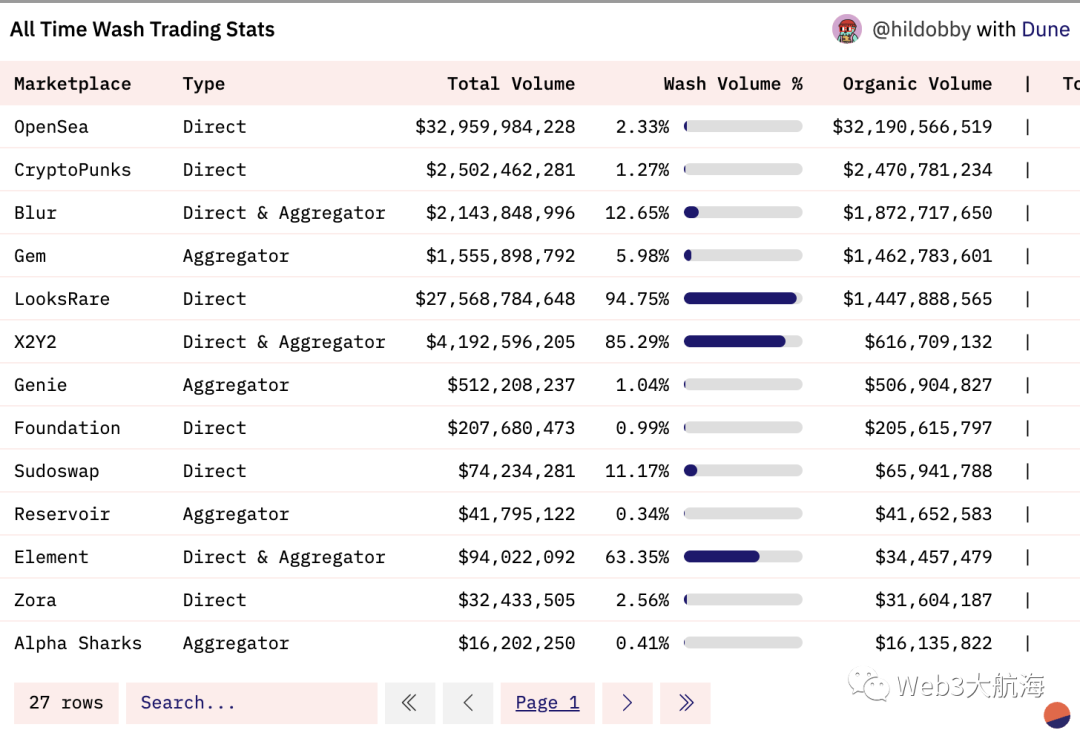Go to the first page of results
The width and height of the screenshot is (1080, 733).
tap(410, 703)
